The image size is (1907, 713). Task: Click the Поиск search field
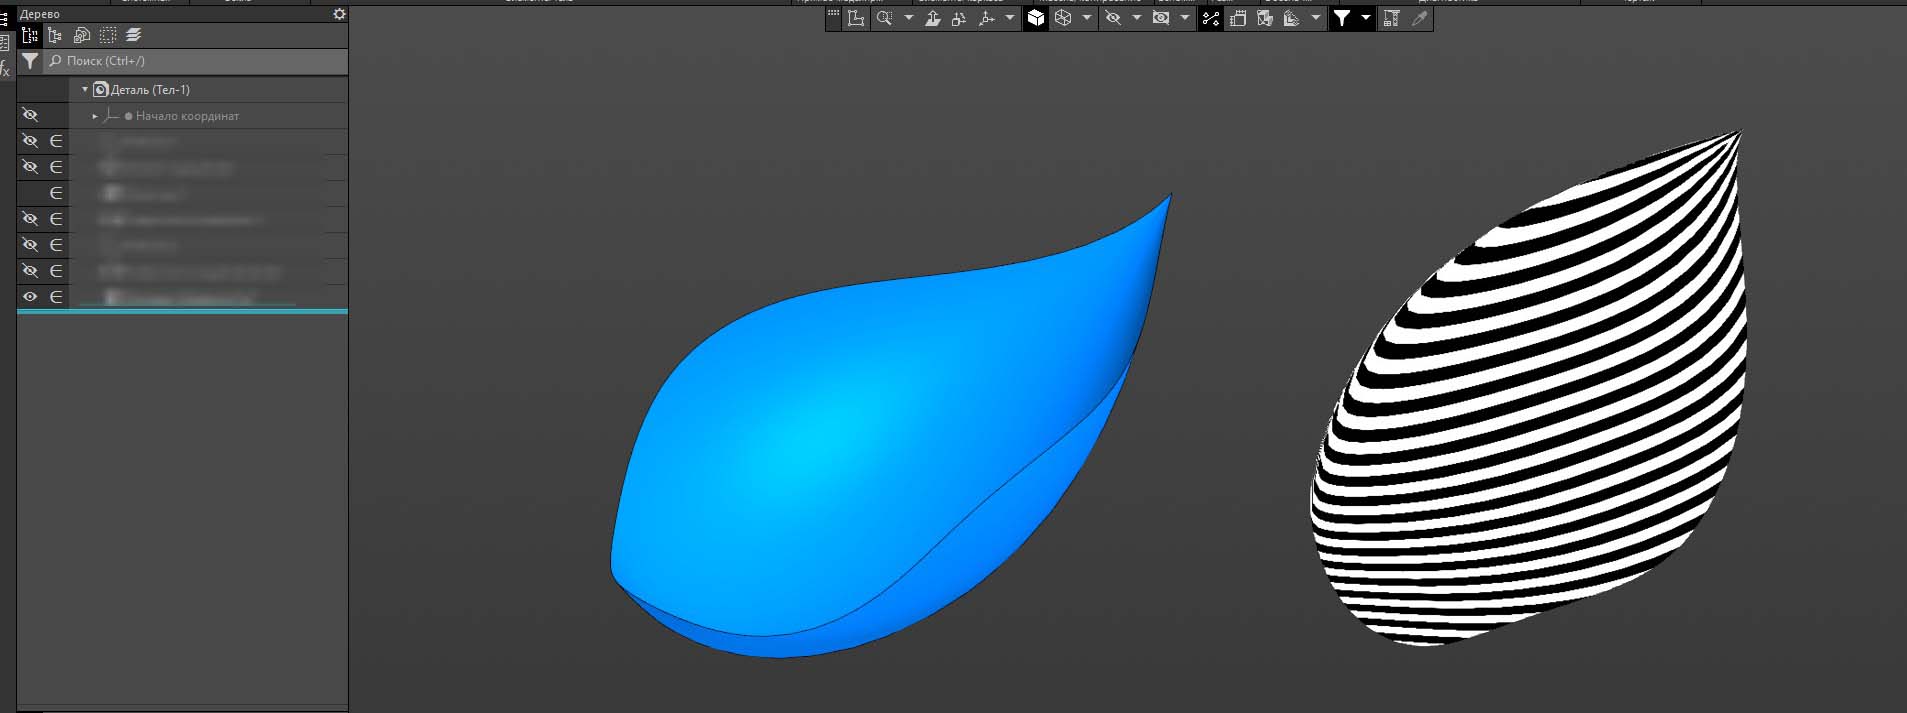pyautogui.click(x=200, y=61)
